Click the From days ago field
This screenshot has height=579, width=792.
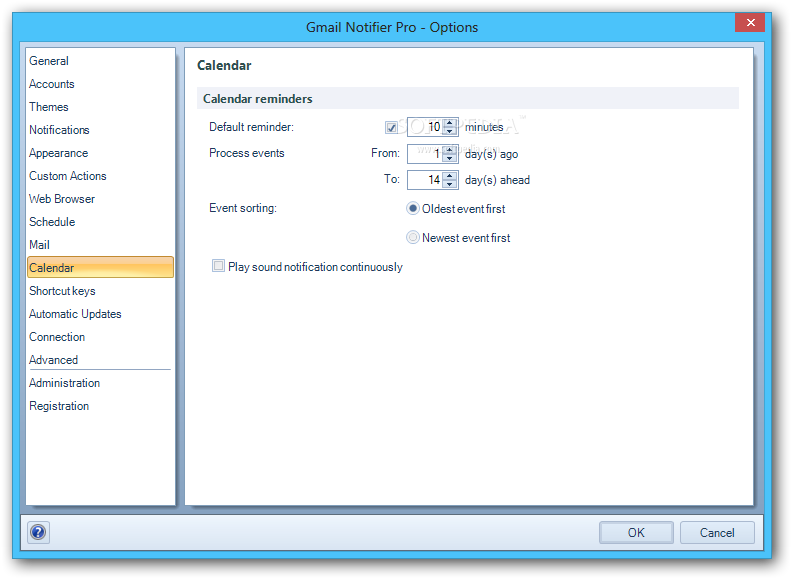coord(425,154)
